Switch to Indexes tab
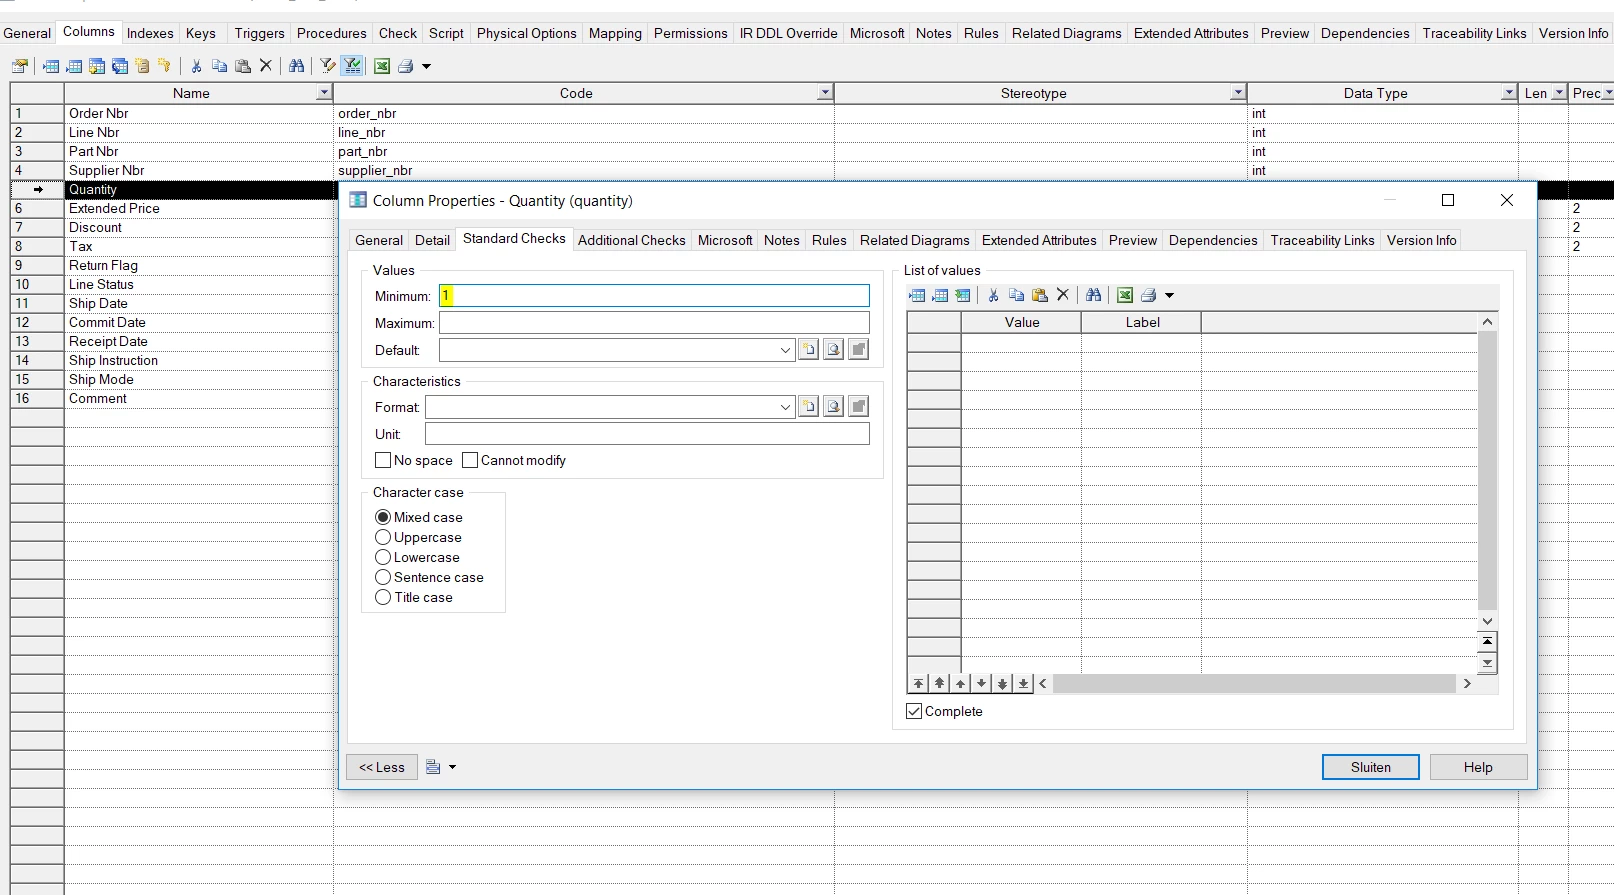Image resolution: width=1614 pixels, height=895 pixels. (150, 33)
